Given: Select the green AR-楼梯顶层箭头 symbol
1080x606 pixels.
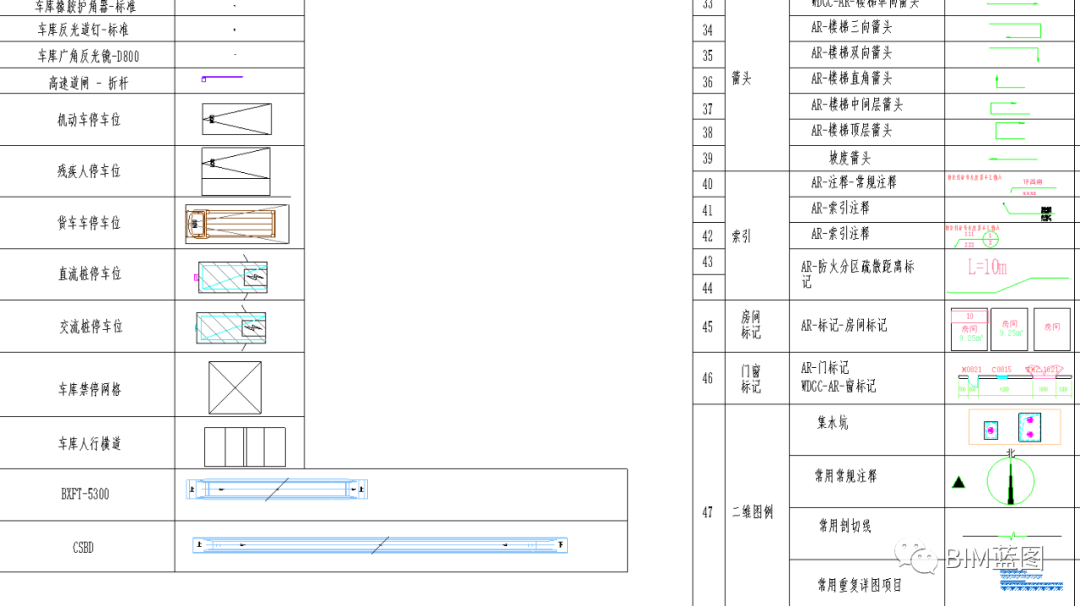Looking at the screenshot, I should [1010, 130].
